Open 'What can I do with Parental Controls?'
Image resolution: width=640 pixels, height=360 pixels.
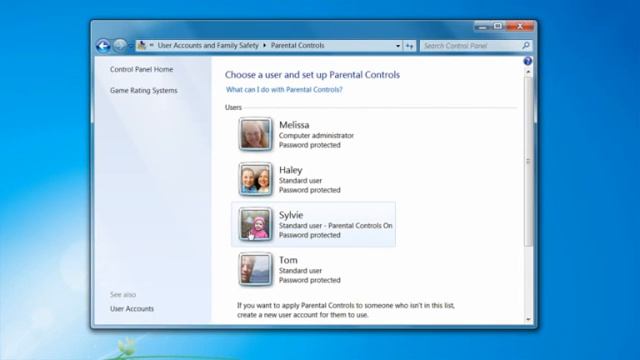coord(284,89)
